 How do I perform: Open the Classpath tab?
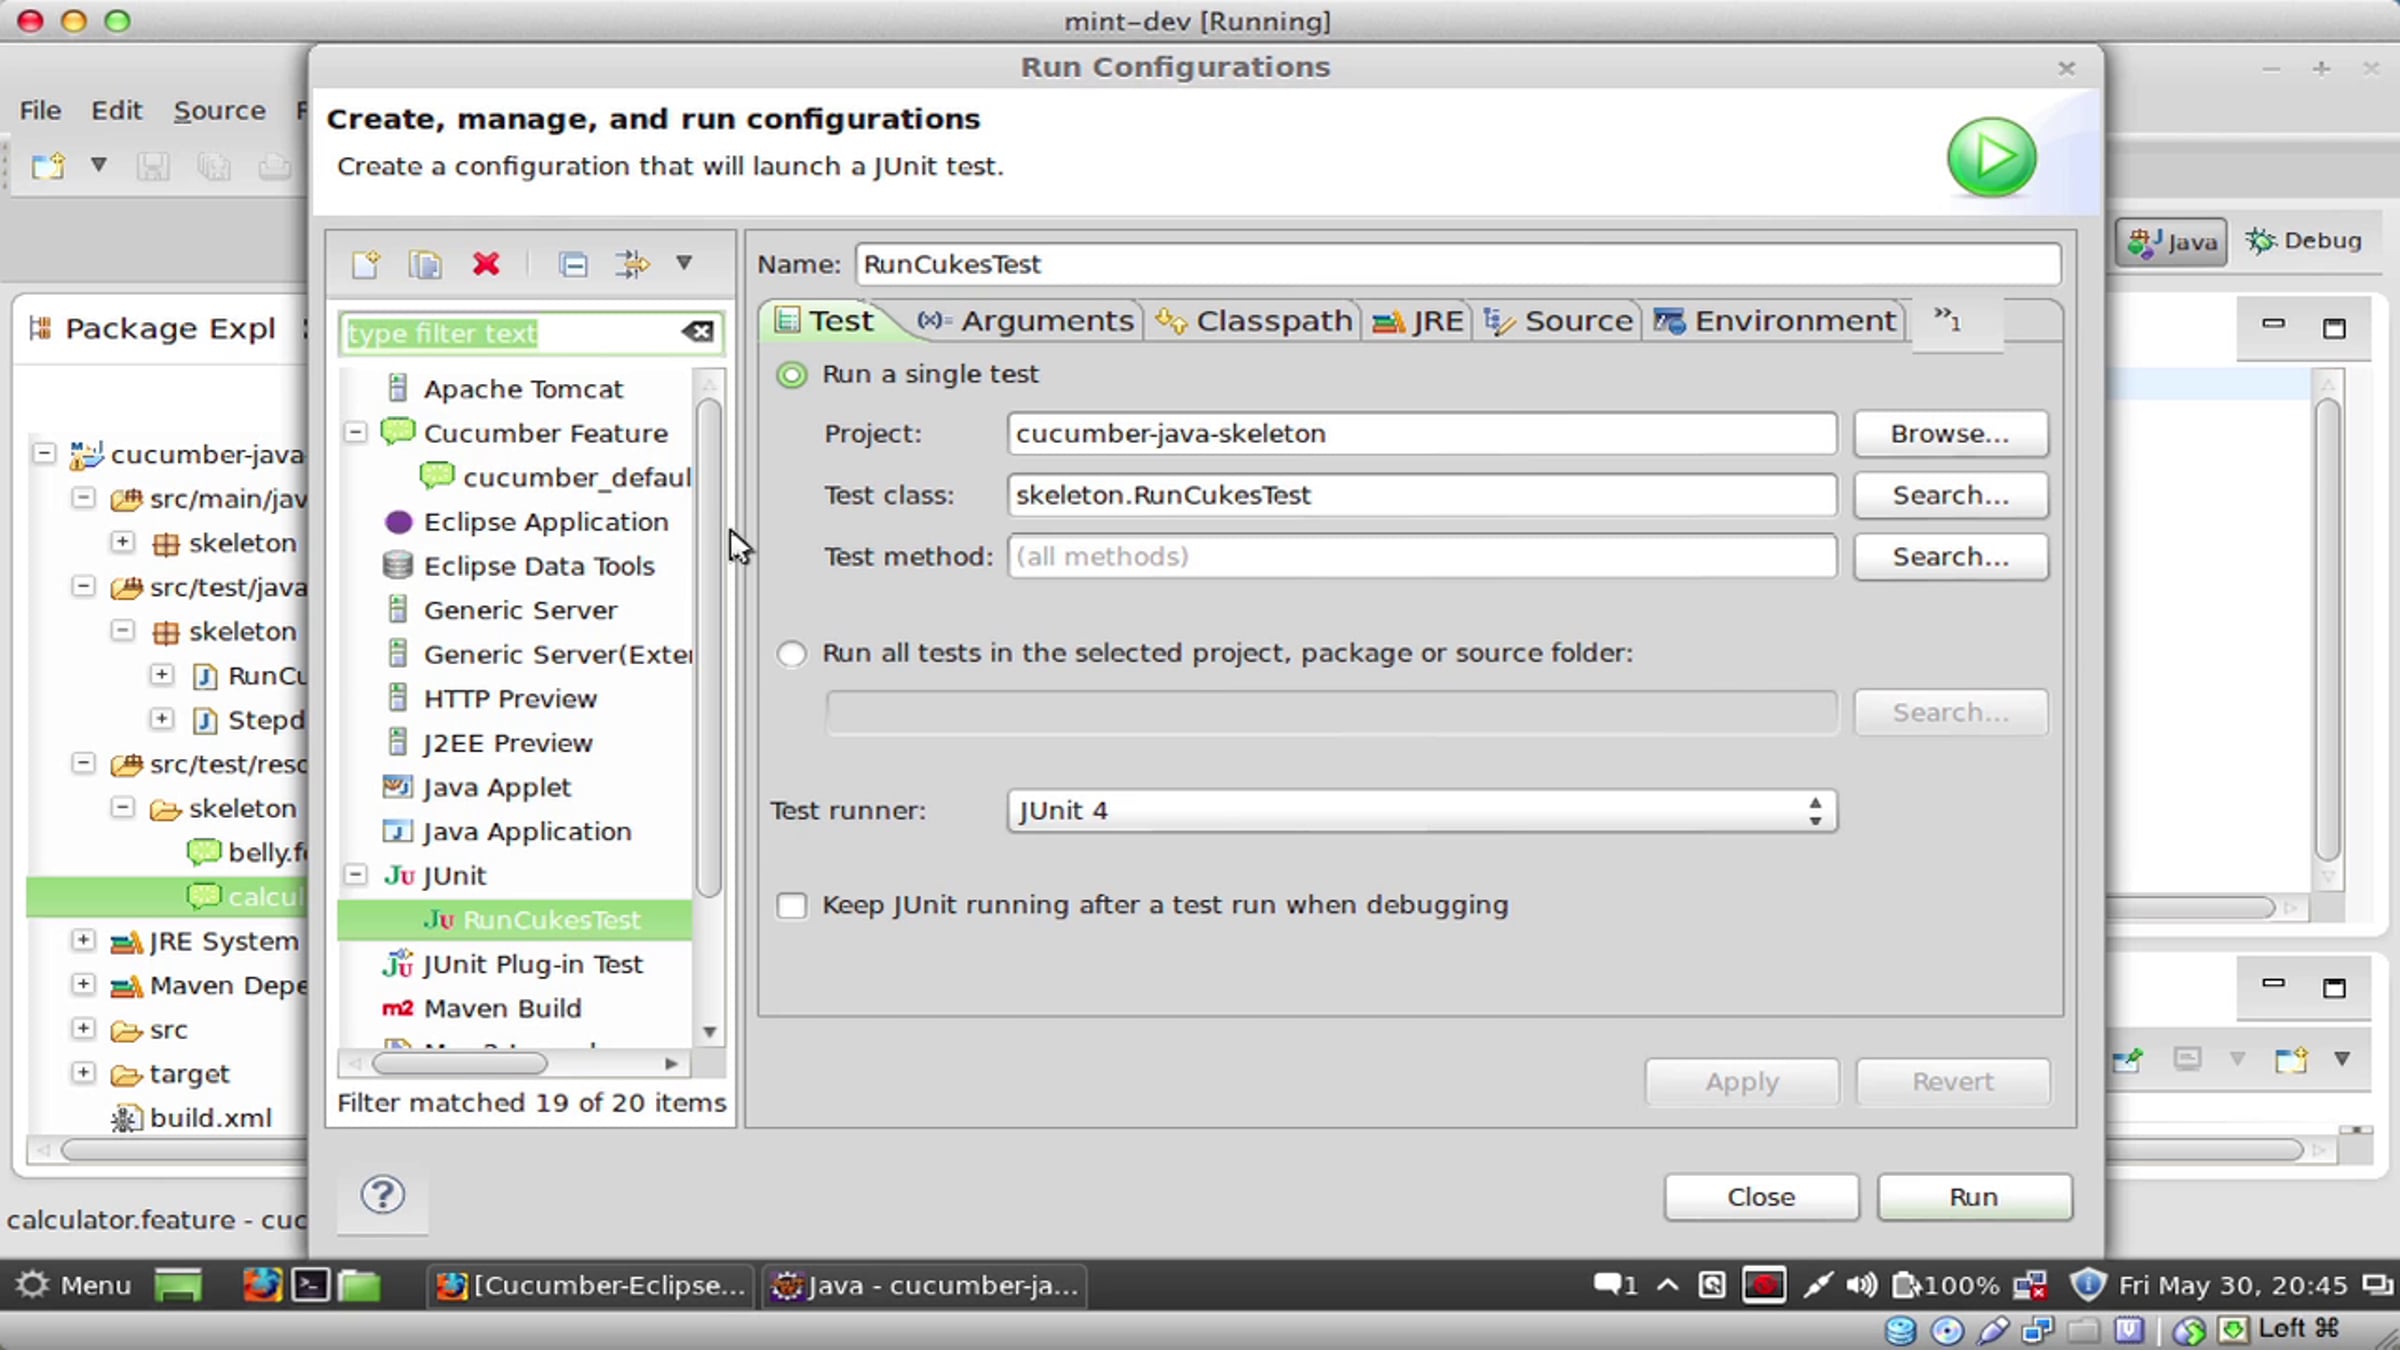tap(1253, 321)
